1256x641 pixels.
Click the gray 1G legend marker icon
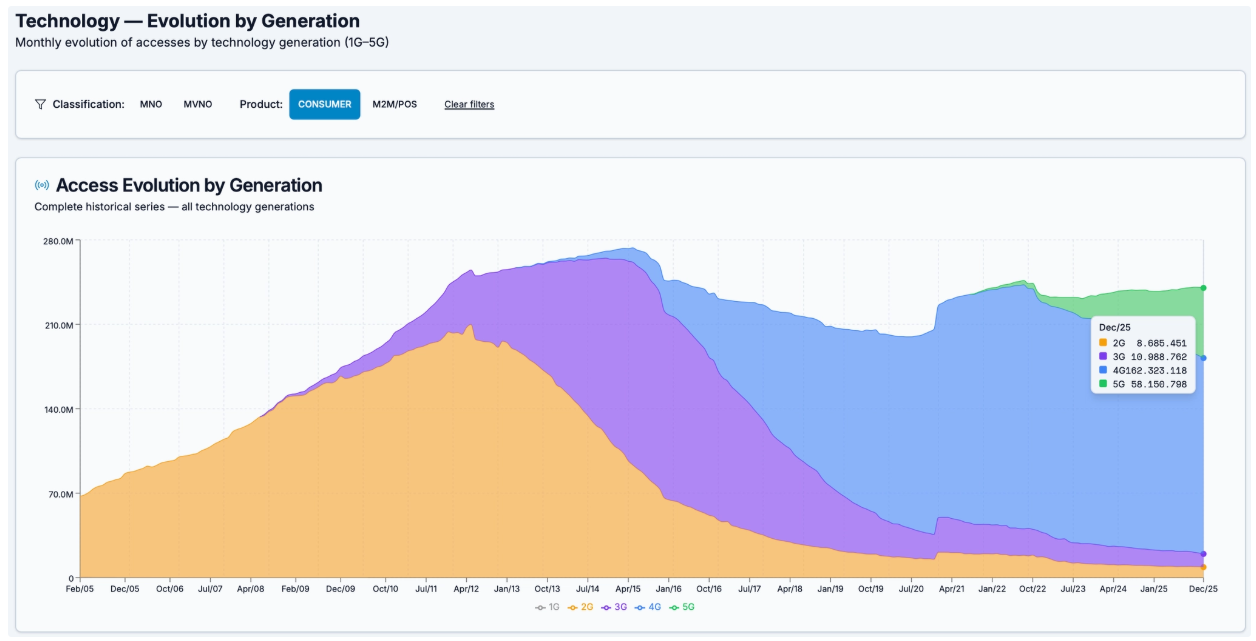click(x=540, y=607)
